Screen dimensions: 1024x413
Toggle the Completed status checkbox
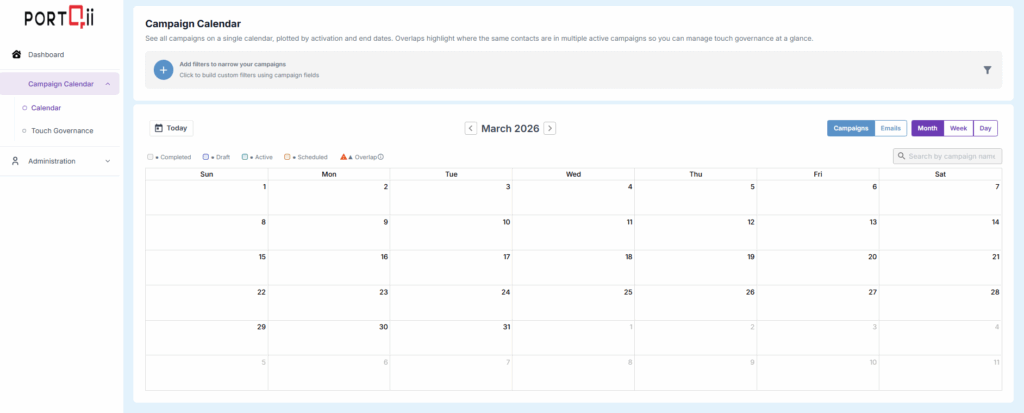point(150,157)
